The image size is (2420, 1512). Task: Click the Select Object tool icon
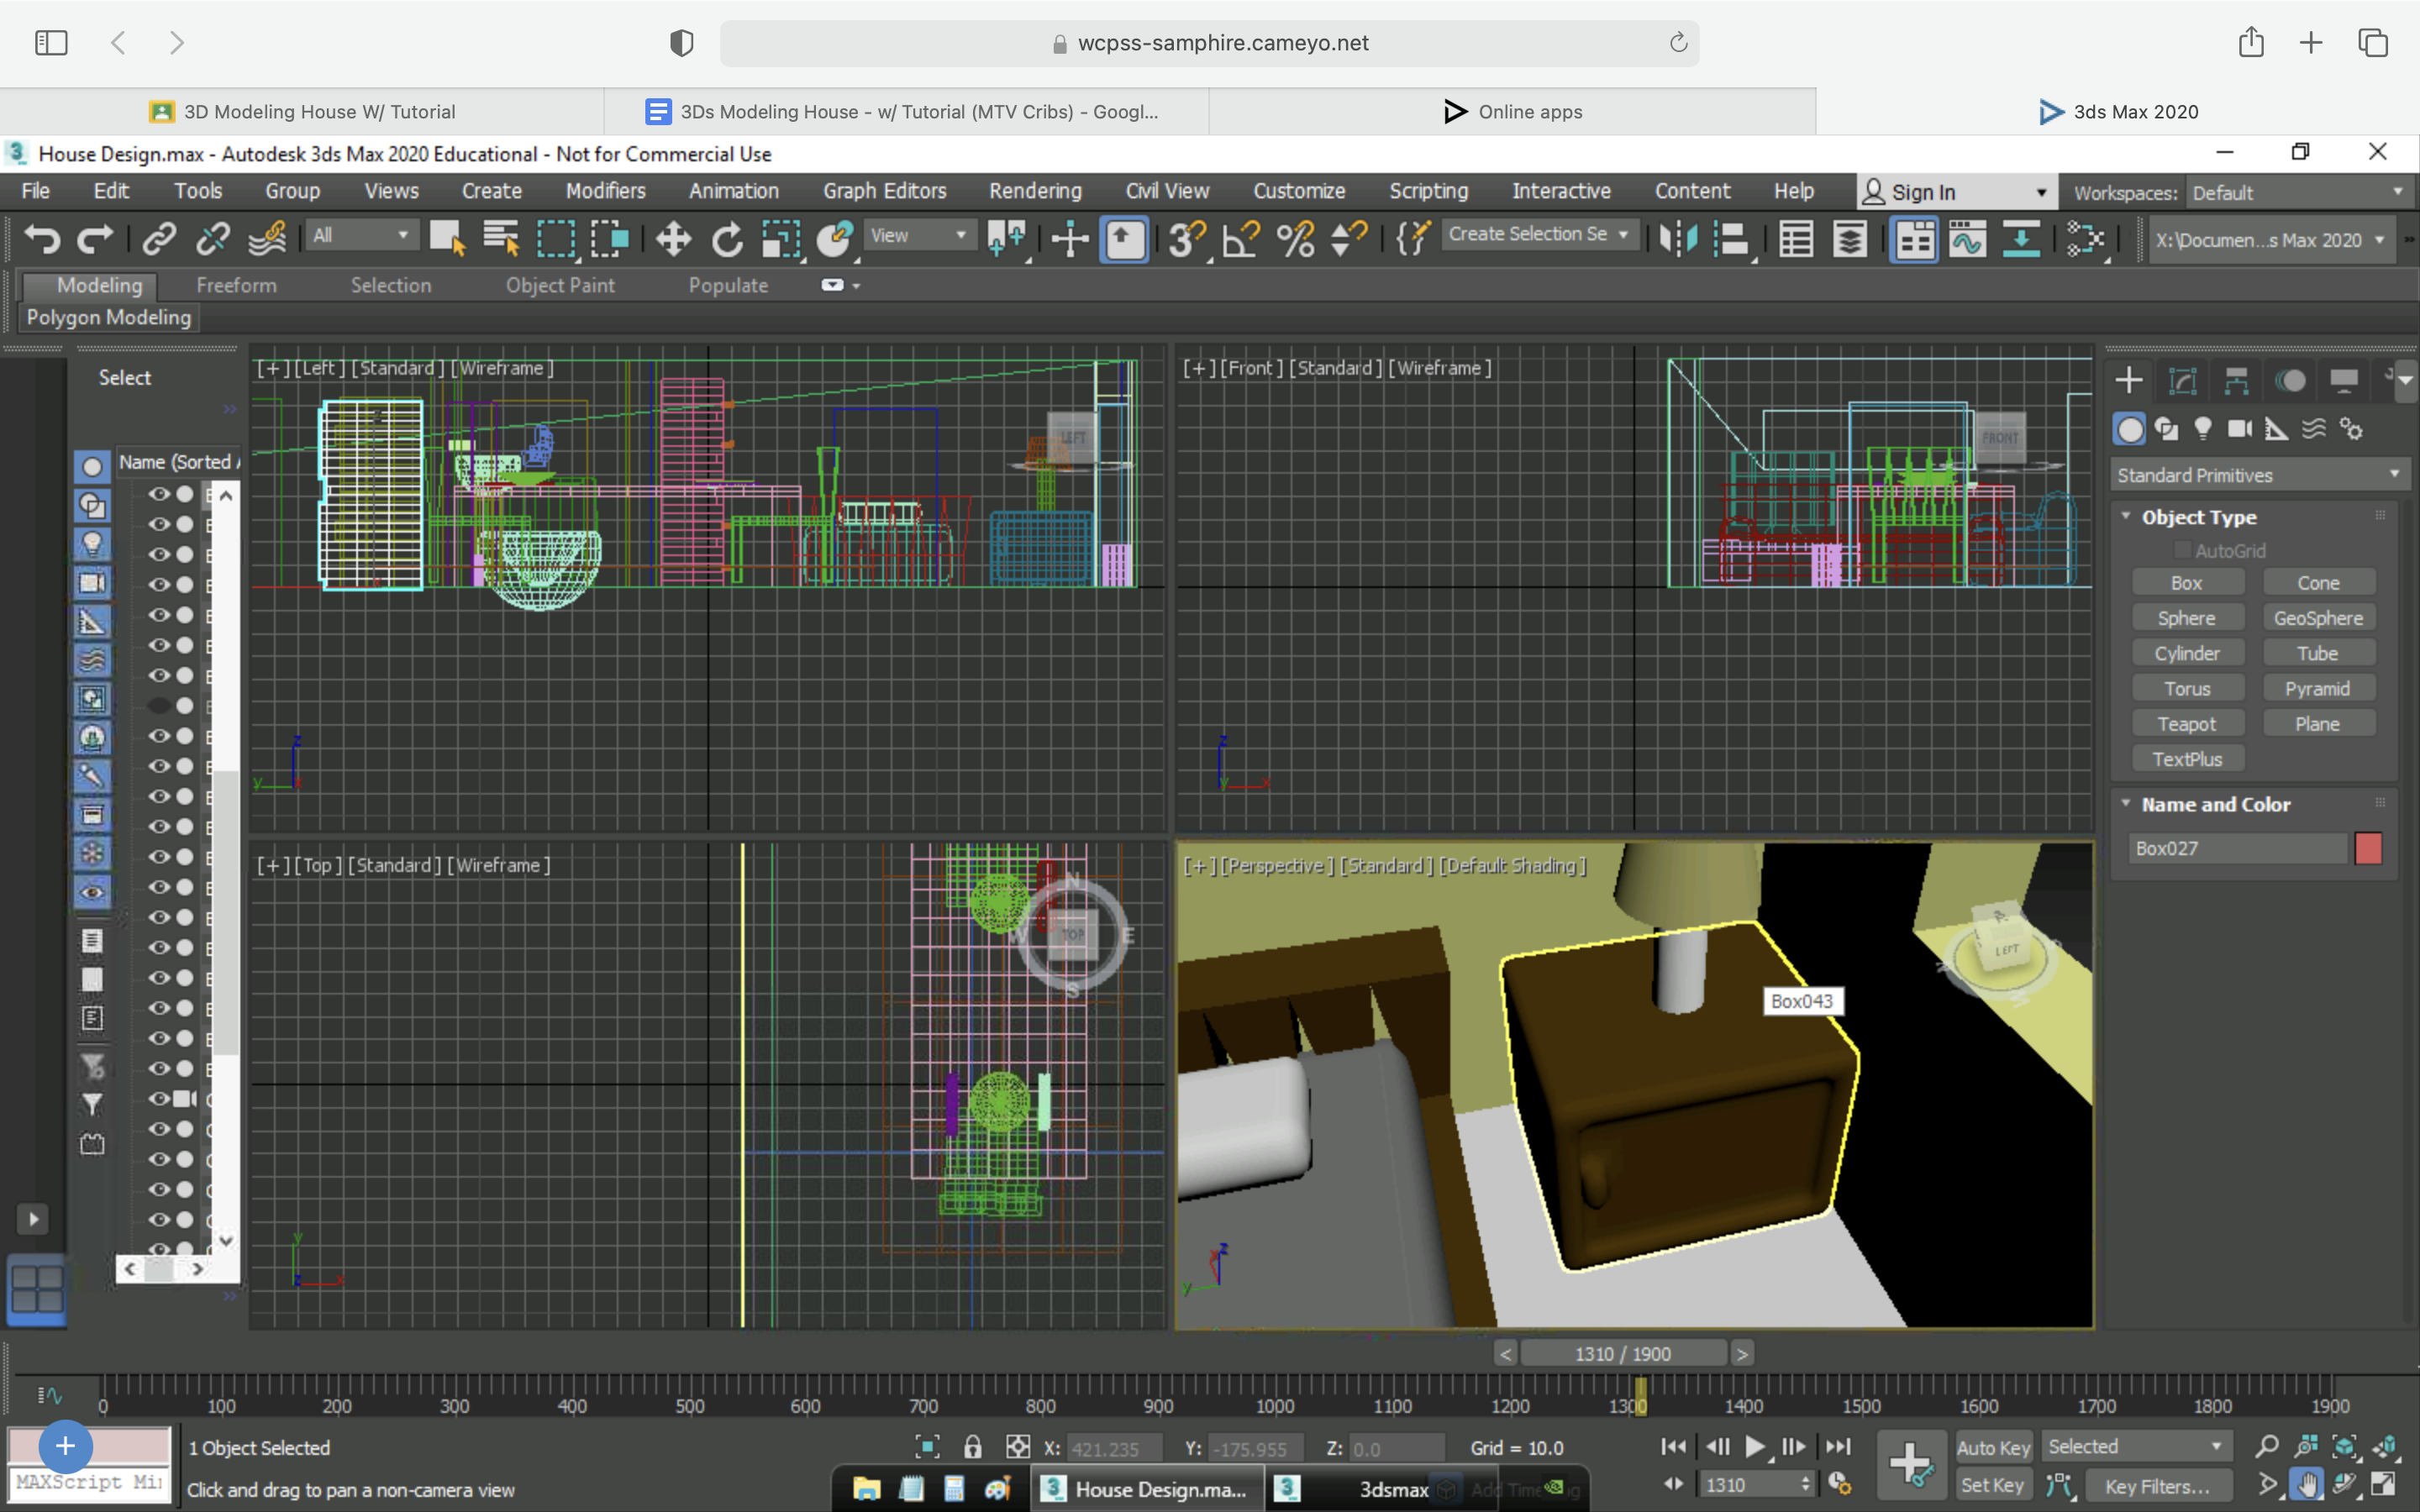click(448, 237)
